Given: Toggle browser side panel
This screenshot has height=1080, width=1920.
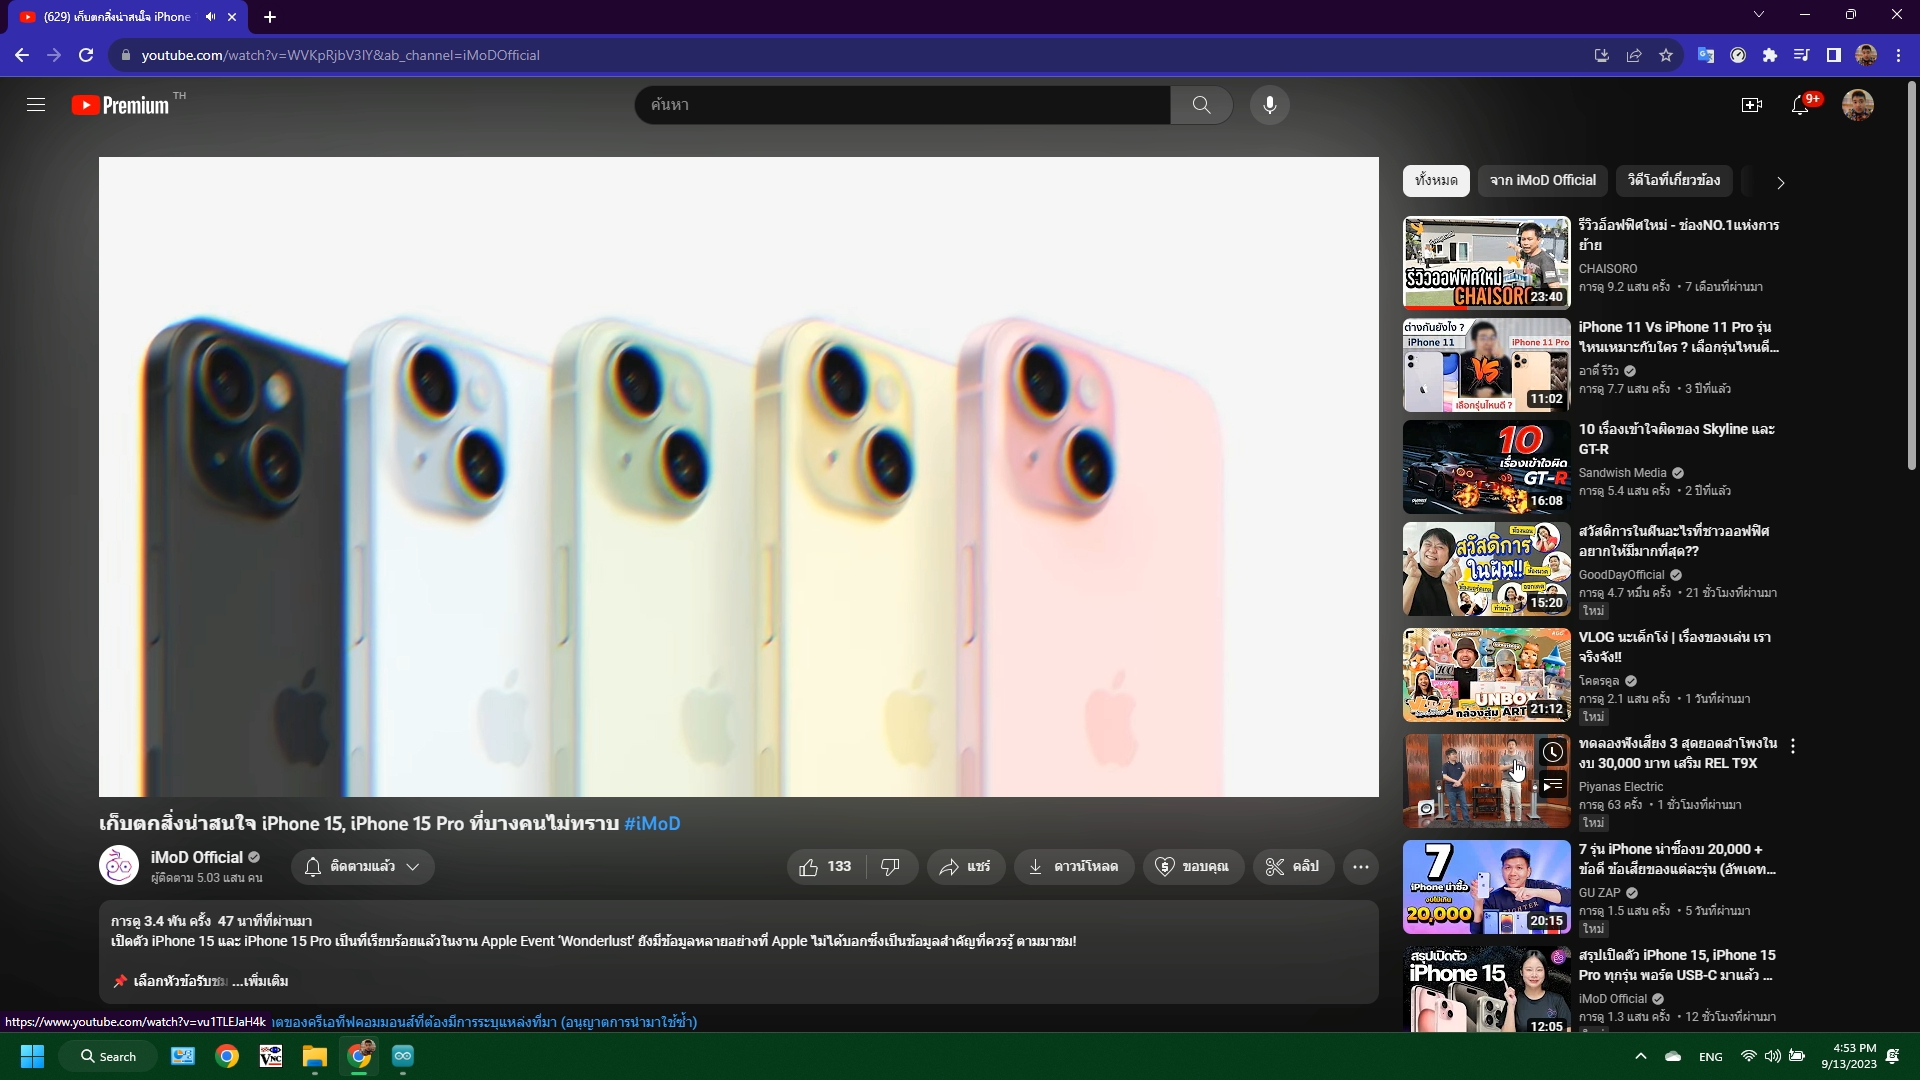Looking at the screenshot, I should pos(1833,55).
